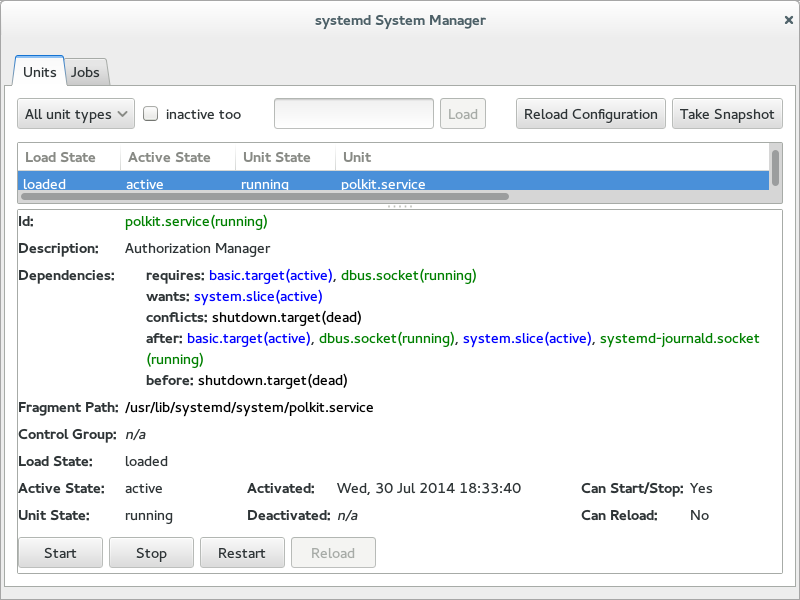Click the vertical scrollbar of unit list
The image size is (800, 600).
[x=775, y=165]
